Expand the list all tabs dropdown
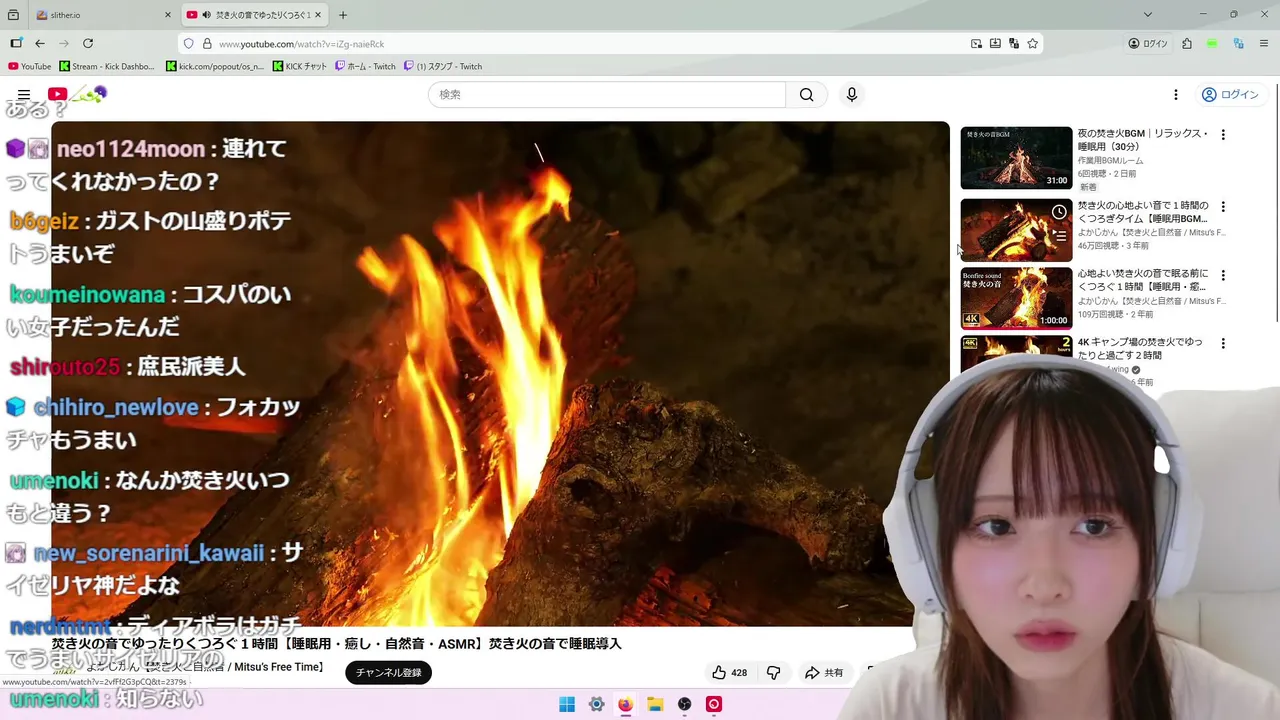 point(1148,15)
